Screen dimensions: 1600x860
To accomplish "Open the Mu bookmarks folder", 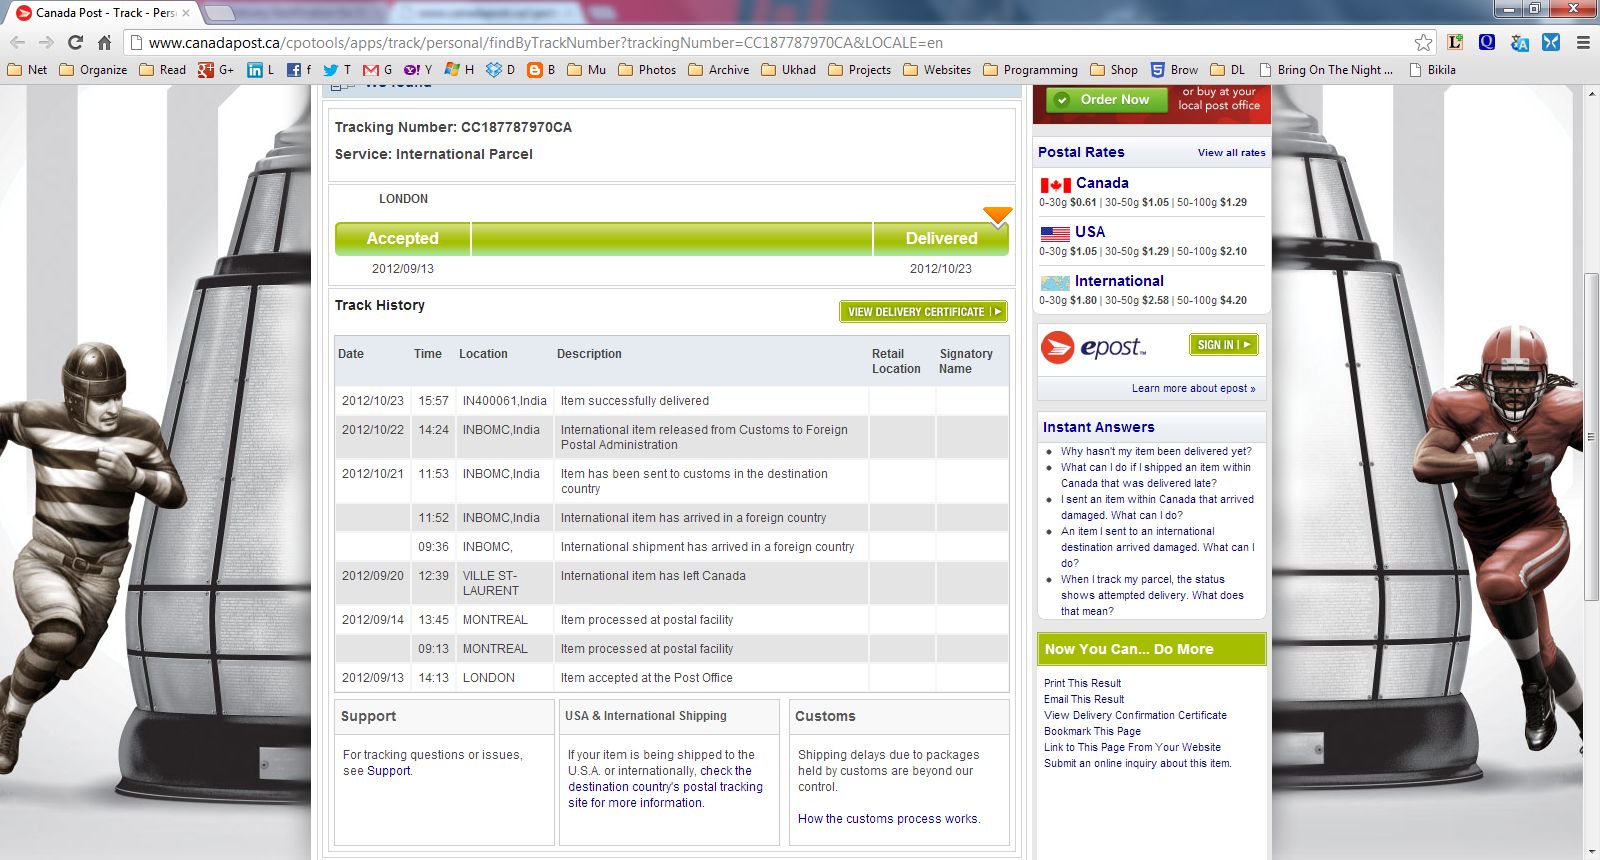I will click(587, 70).
